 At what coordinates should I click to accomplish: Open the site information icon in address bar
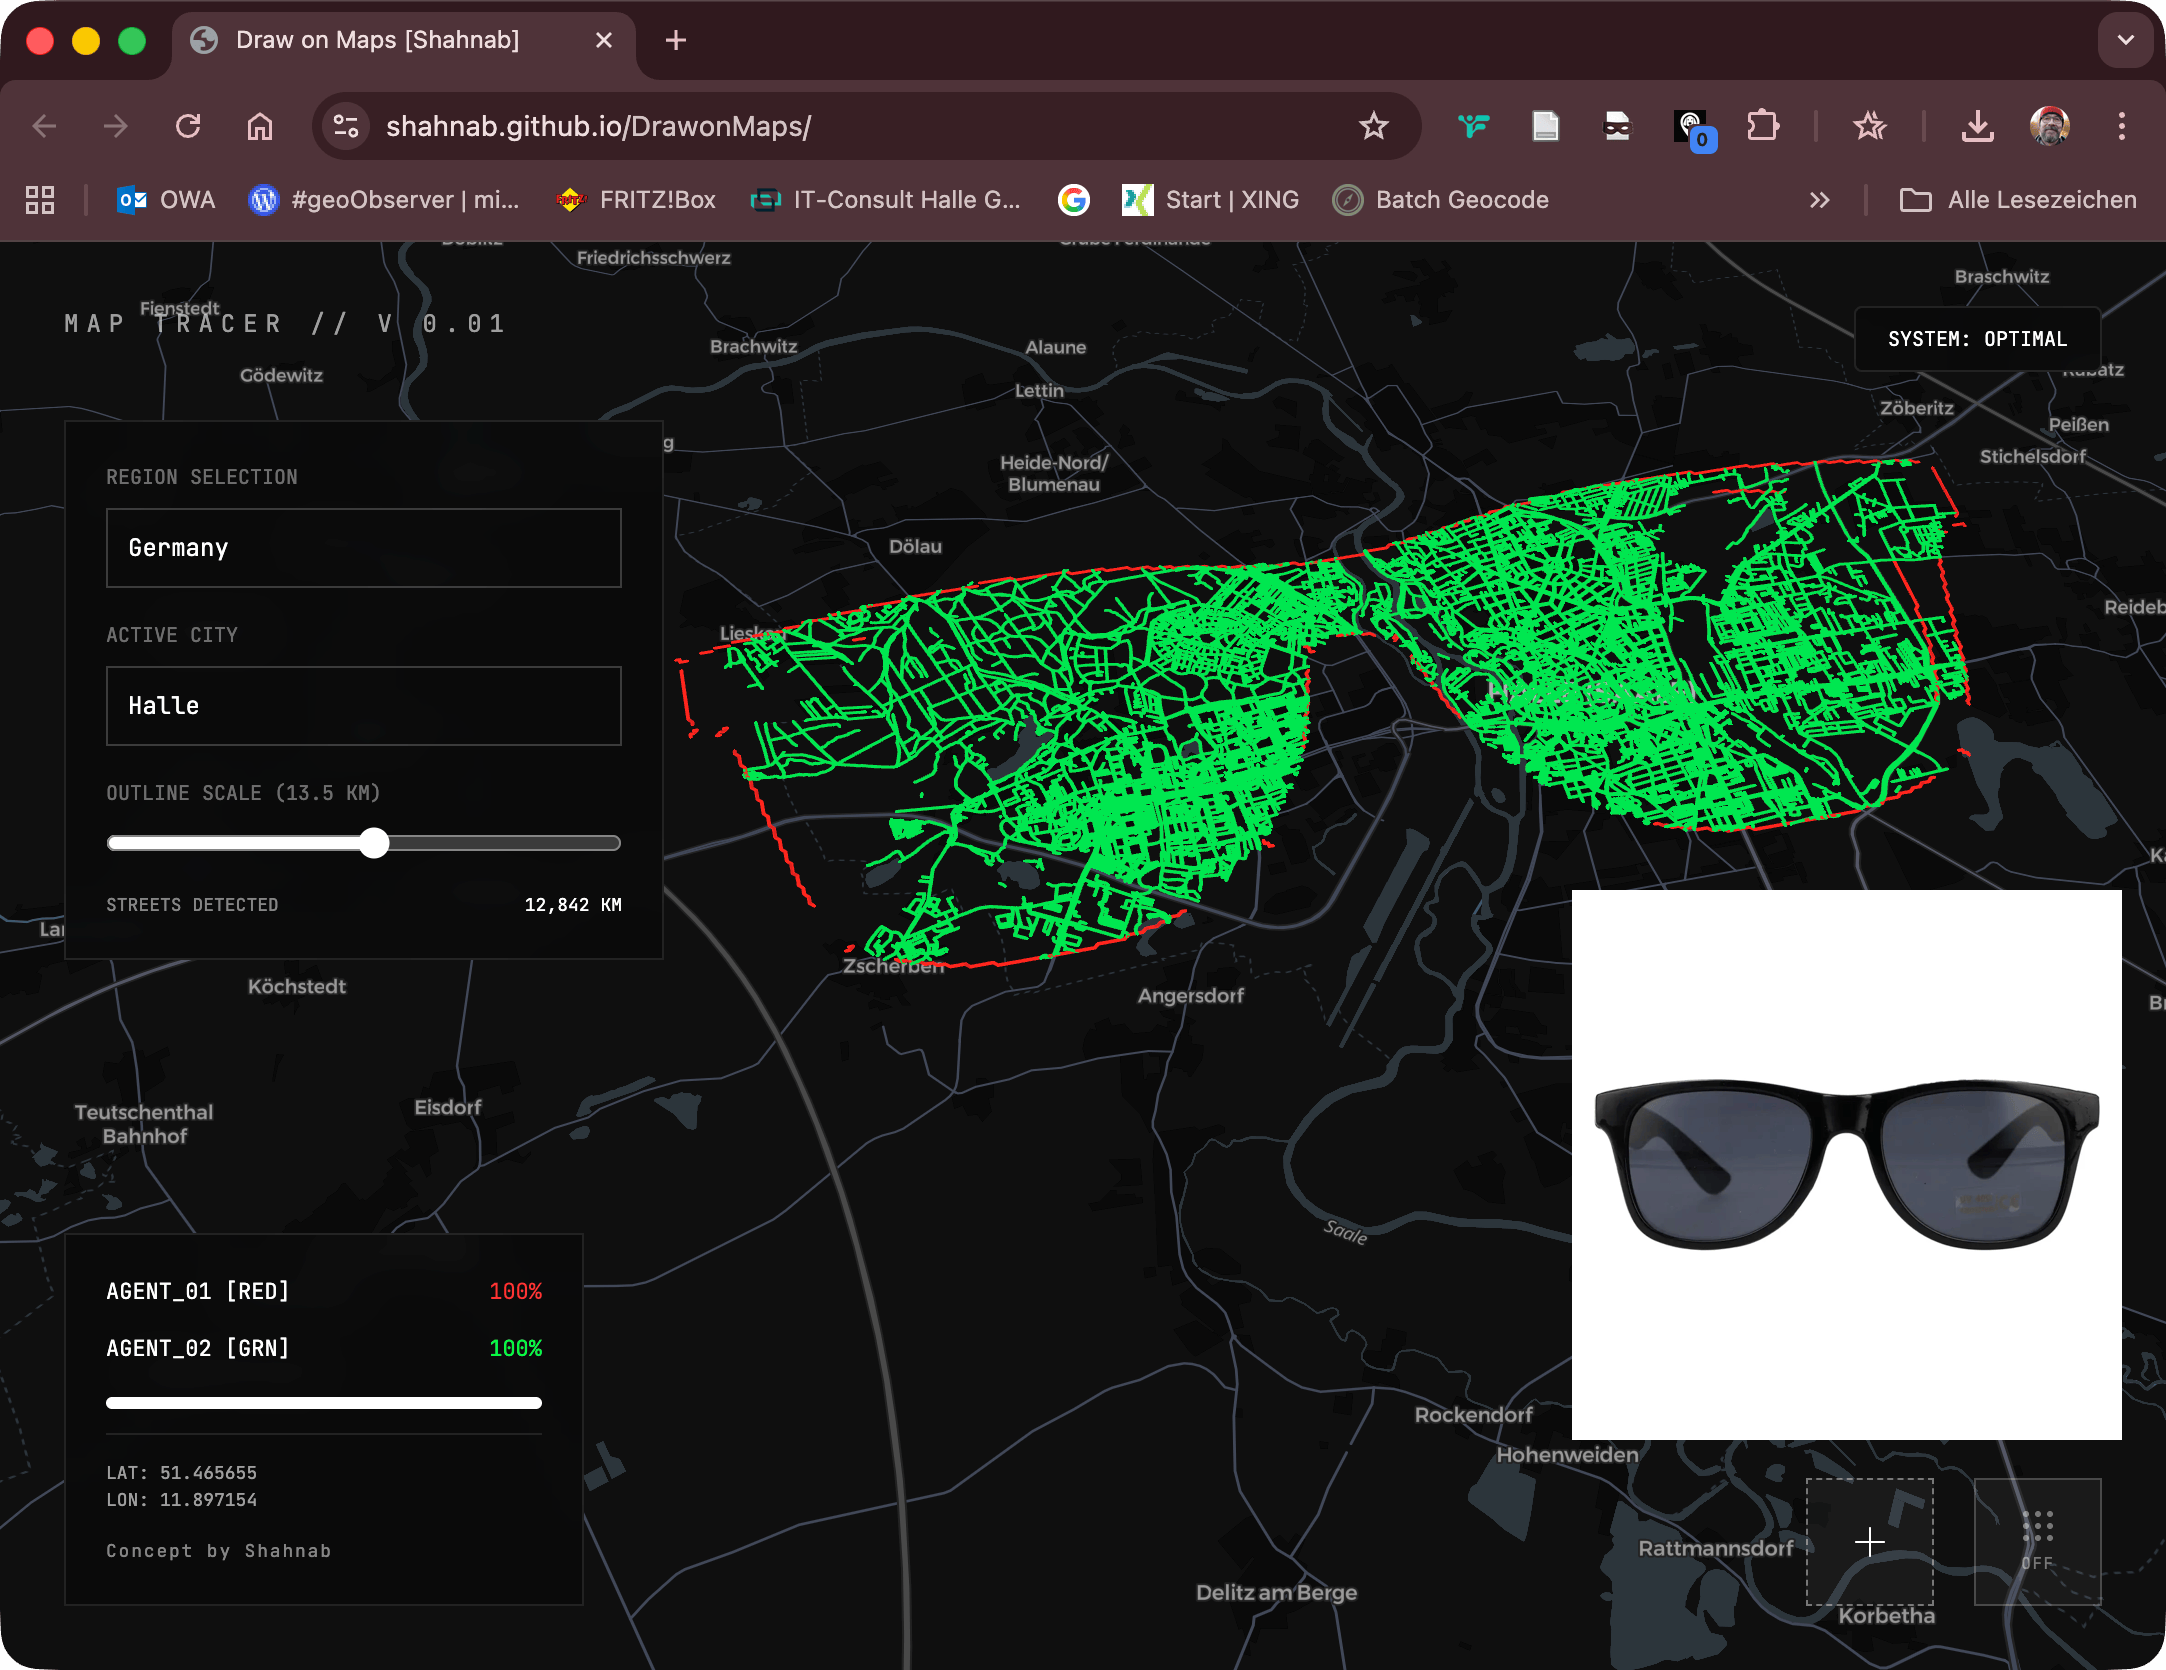346,126
